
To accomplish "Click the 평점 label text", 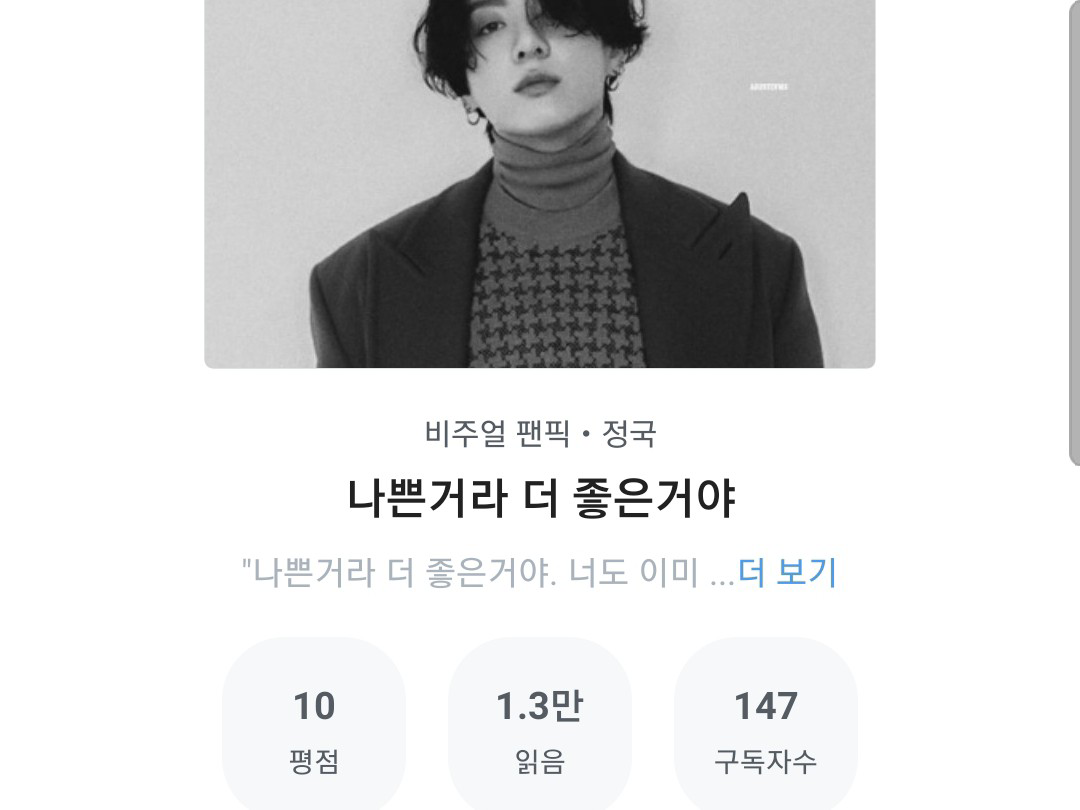I will (x=314, y=762).
